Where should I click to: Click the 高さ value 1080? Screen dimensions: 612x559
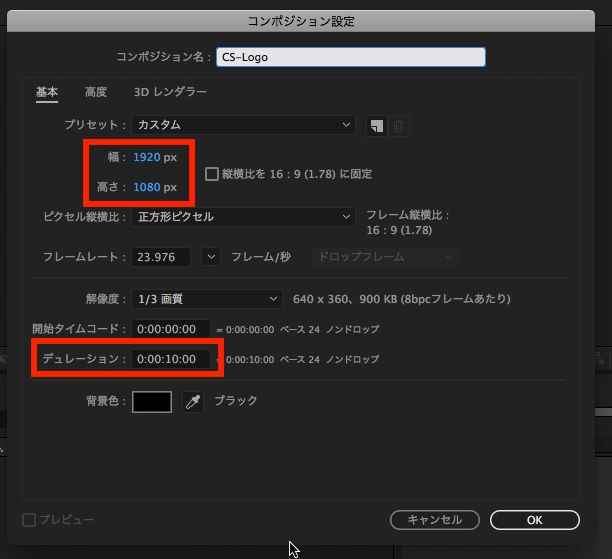click(x=147, y=187)
